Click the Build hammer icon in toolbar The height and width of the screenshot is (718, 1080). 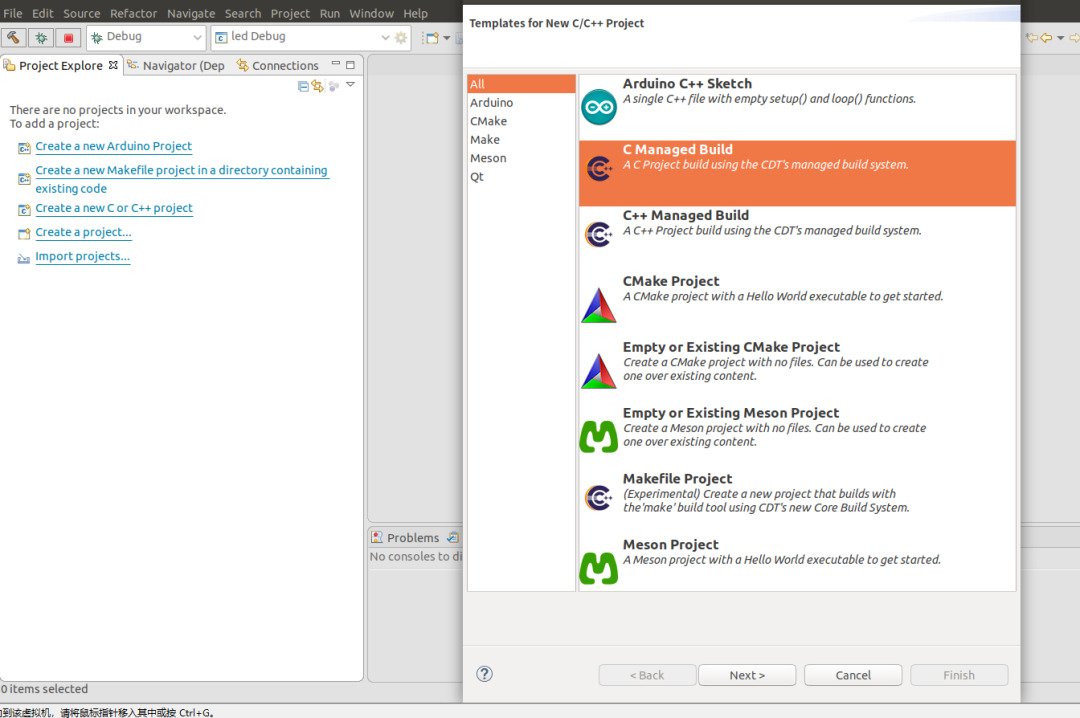point(13,37)
